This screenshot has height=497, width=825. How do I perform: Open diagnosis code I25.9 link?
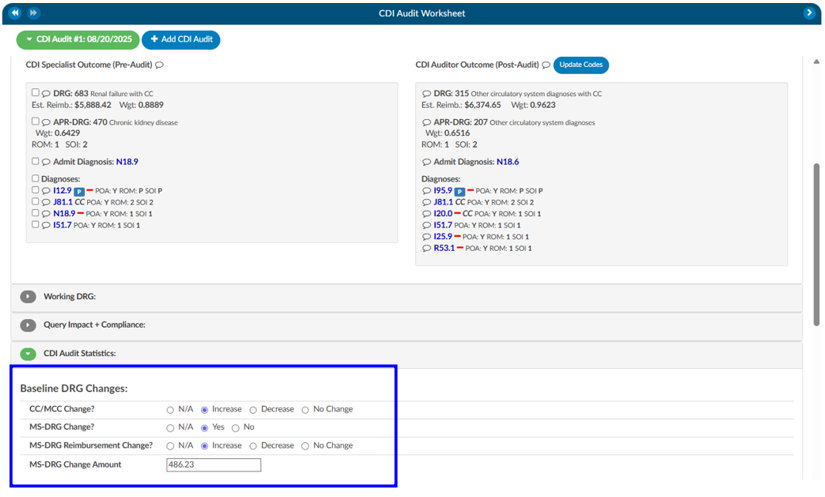(443, 237)
